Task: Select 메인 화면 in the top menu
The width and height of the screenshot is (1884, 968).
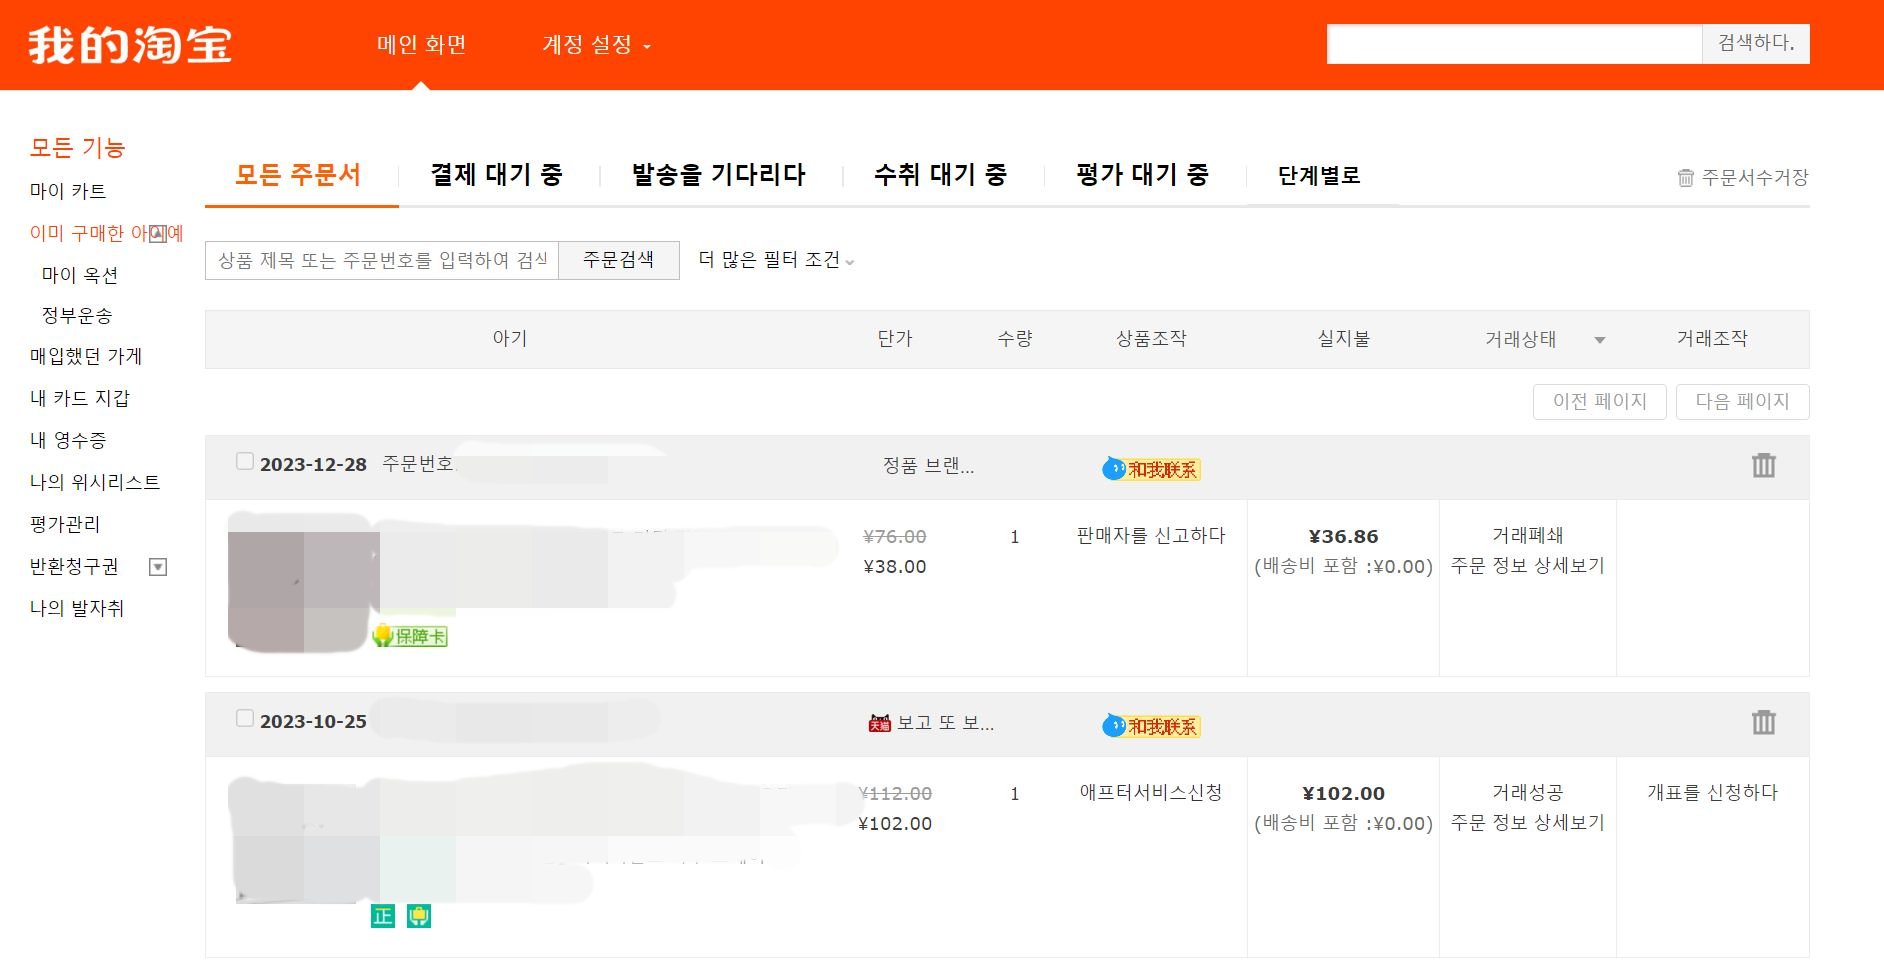Action: click(421, 45)
